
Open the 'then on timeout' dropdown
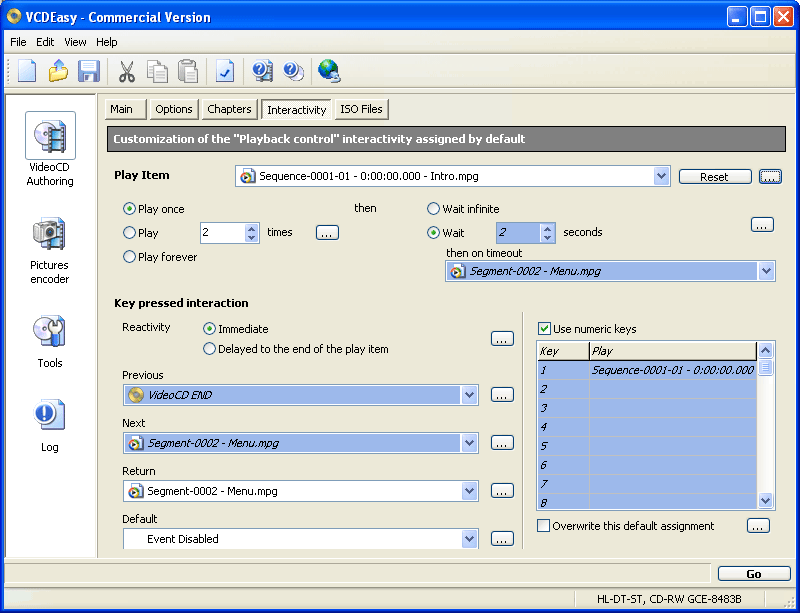click(x=766, y=272)
